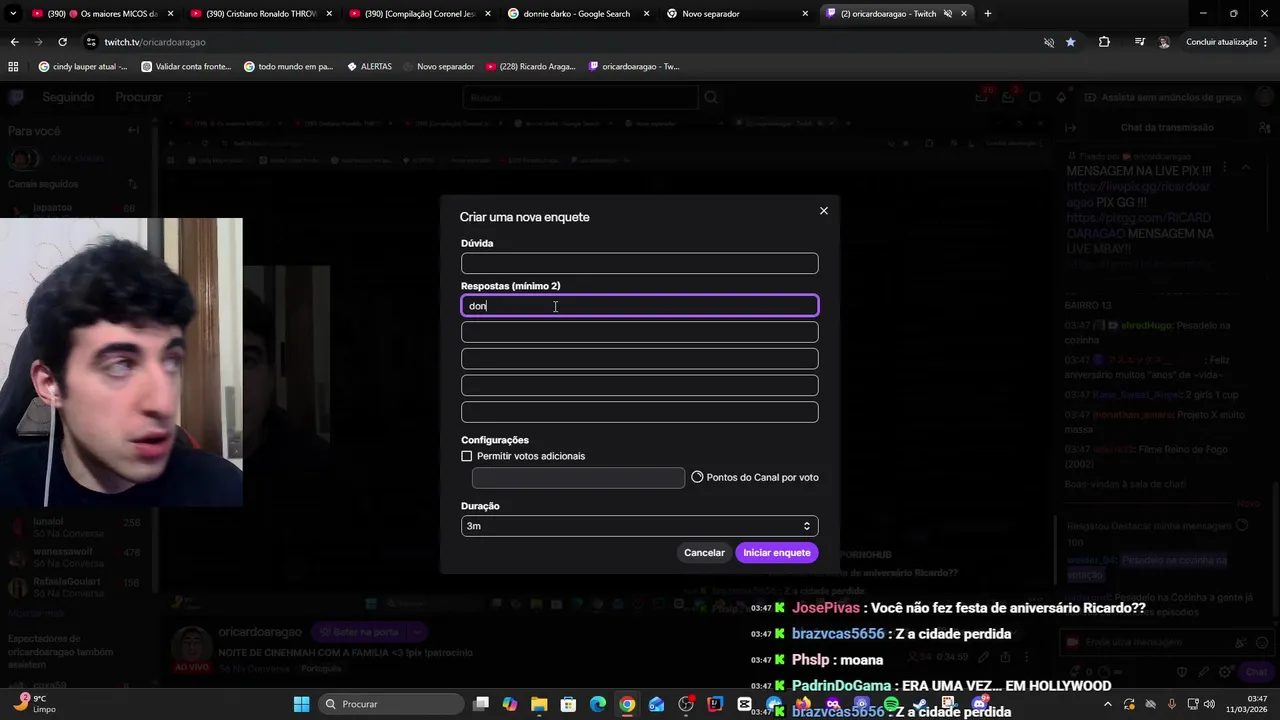Open a new tab with plus button
Image resolution: width=1280 pixels, height=720 pixels.
coord(988,14)
